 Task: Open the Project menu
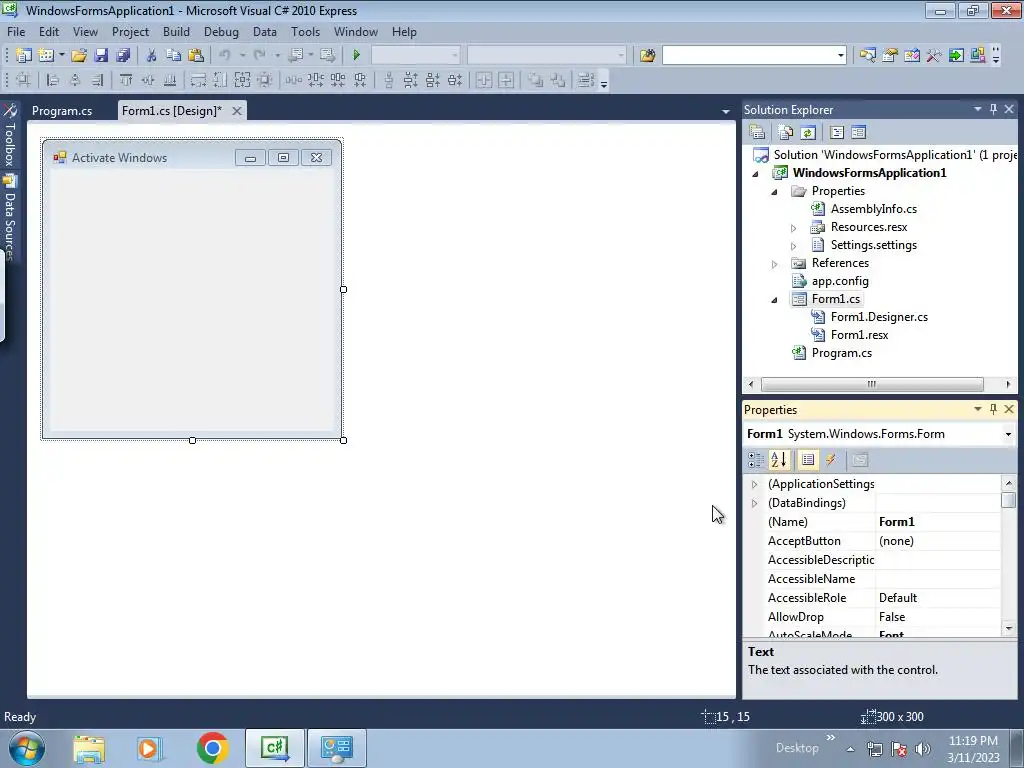click(x=130, y=31)
